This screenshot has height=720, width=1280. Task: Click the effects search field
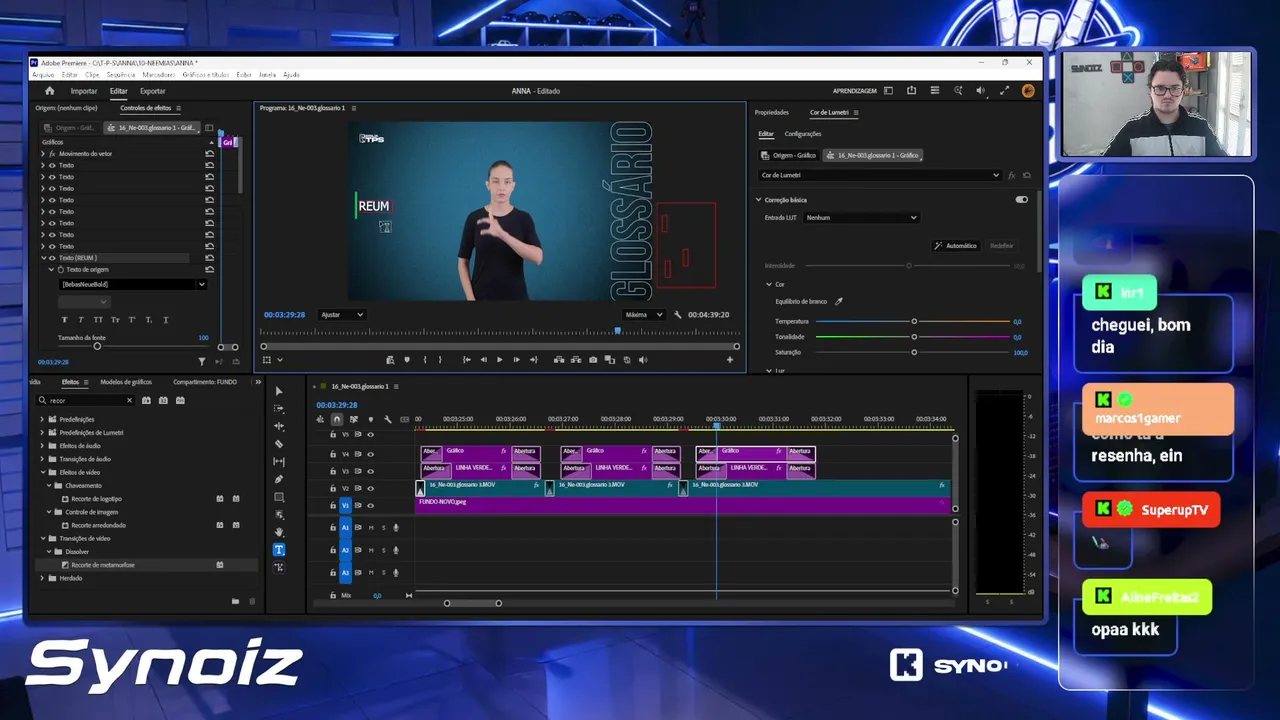pyautogui.click(x=86, y=400)
